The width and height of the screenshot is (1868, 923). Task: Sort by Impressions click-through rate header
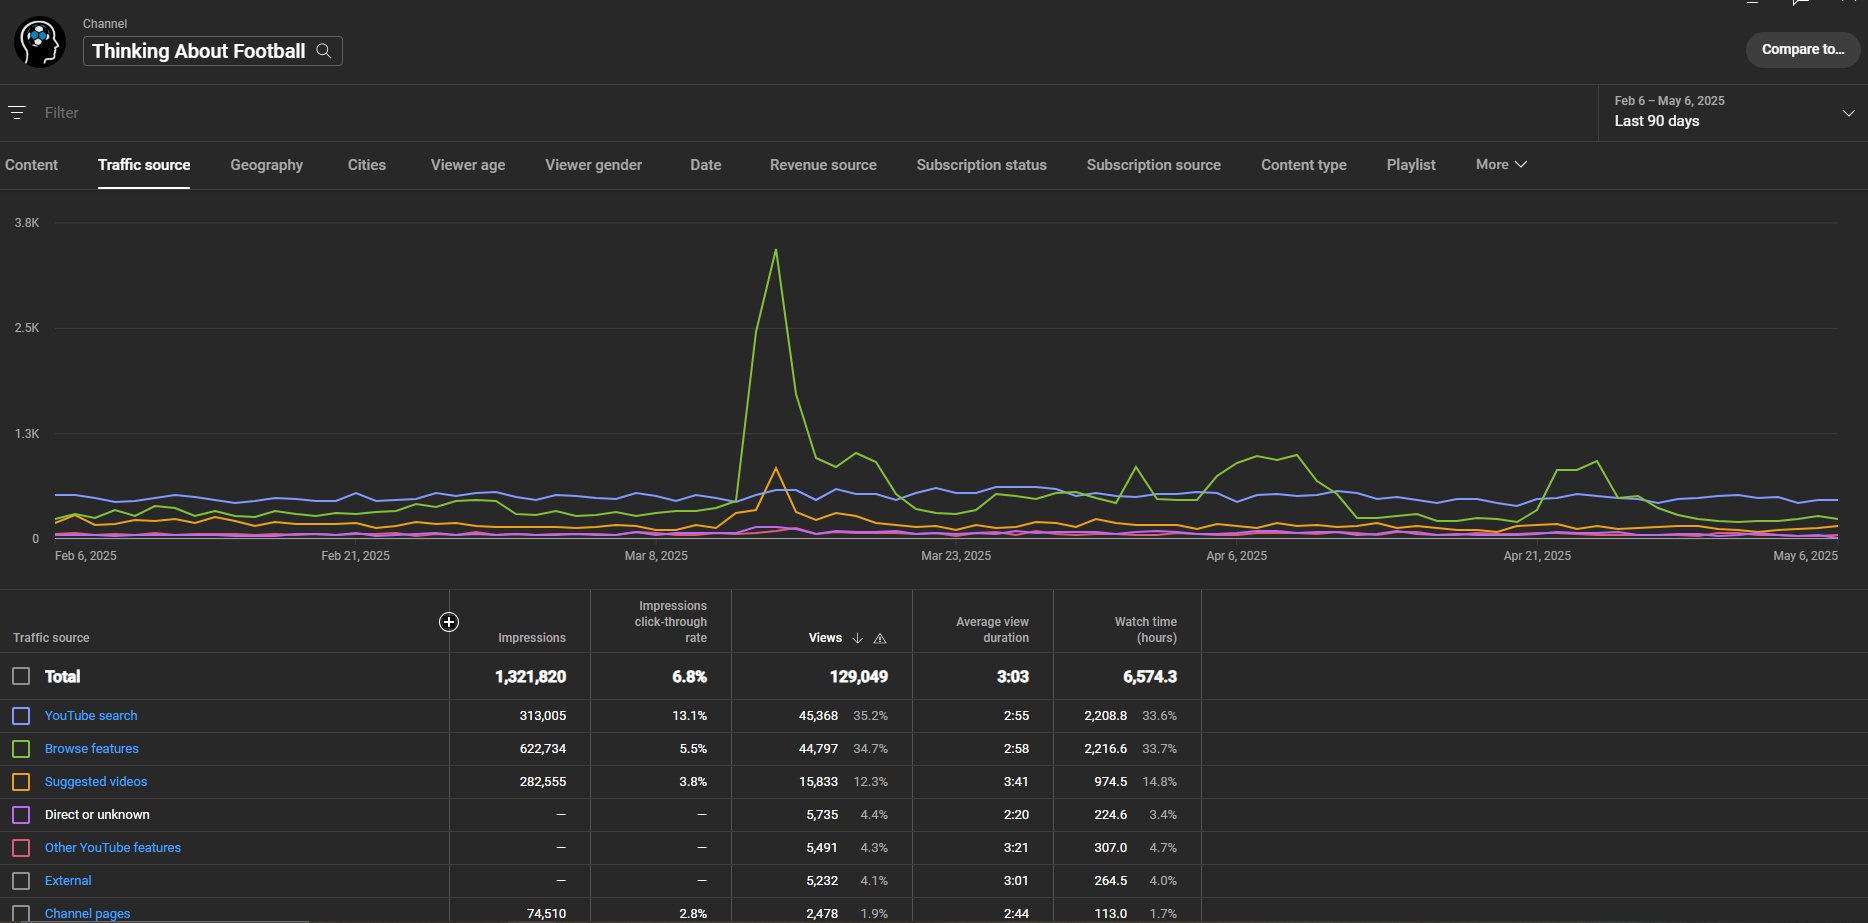click(x=671, y=622)
